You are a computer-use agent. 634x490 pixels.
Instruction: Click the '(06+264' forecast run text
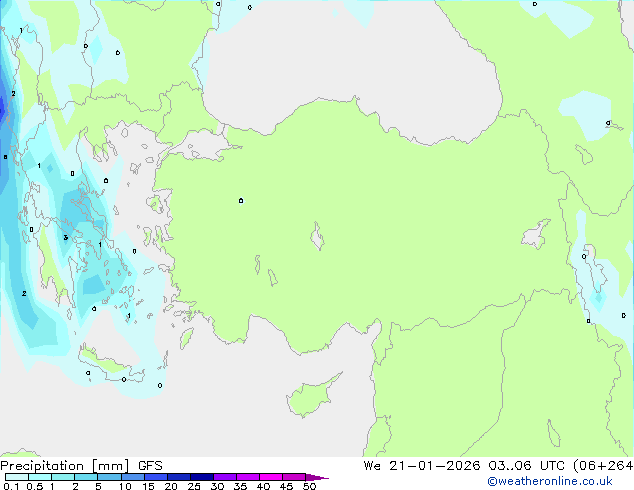pyautogui.click(x=603, y=466)
